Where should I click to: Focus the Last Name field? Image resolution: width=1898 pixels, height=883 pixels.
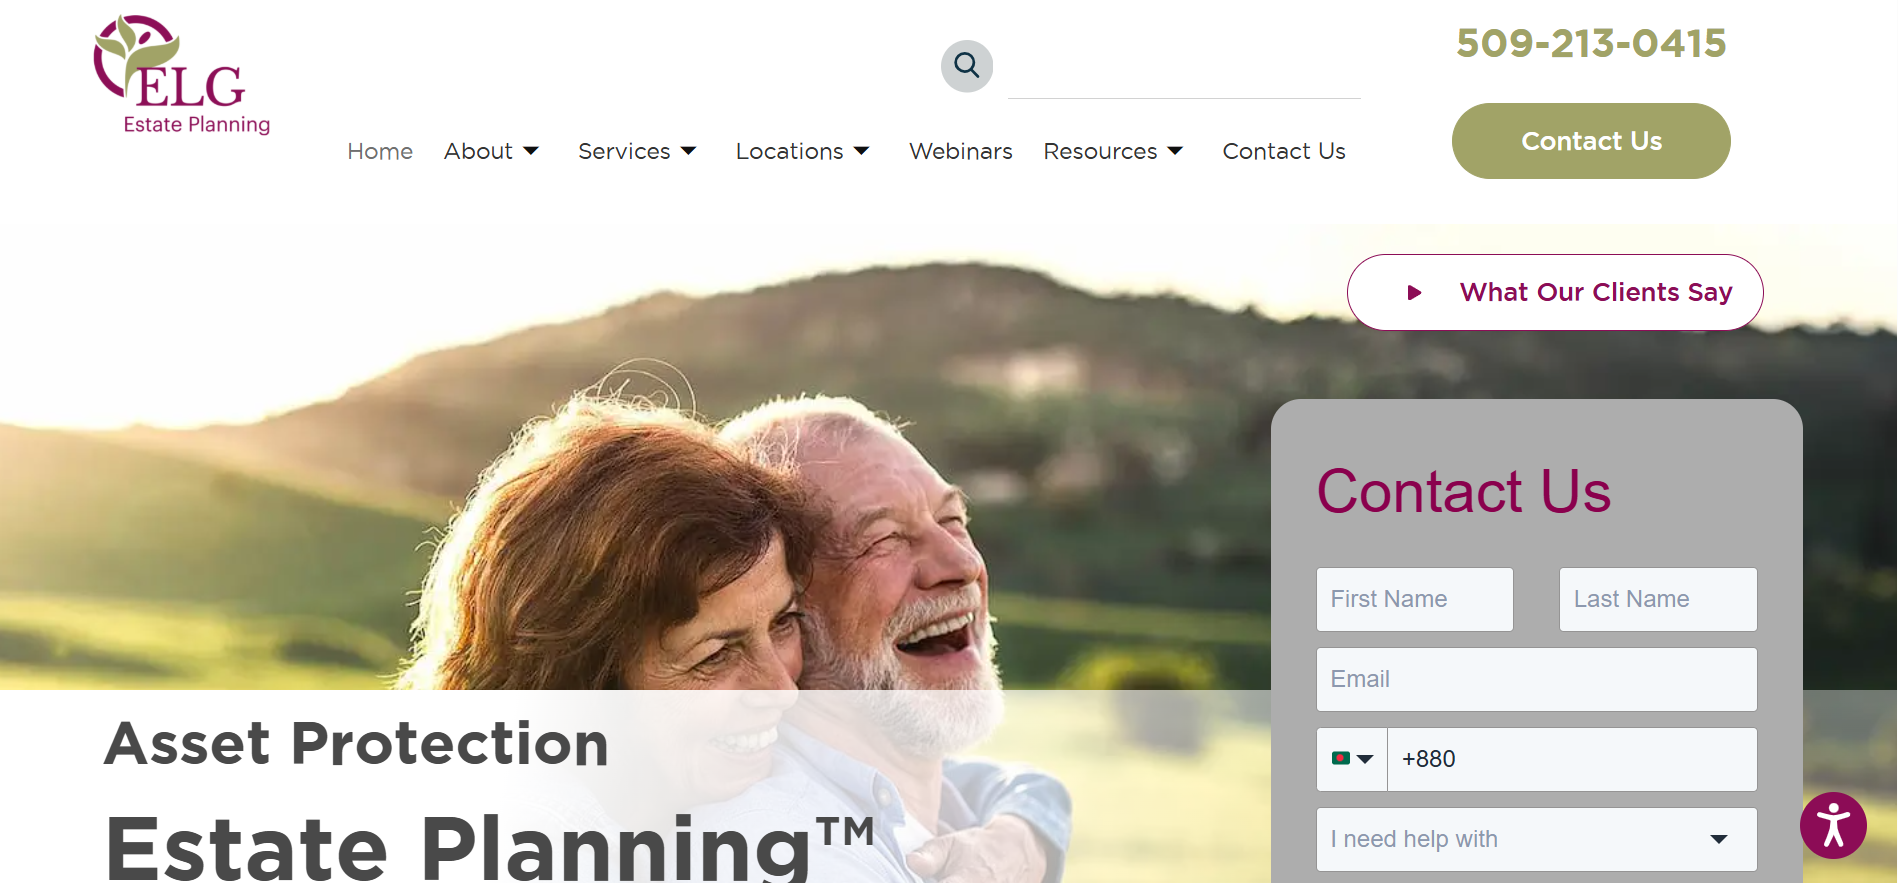1658,599
